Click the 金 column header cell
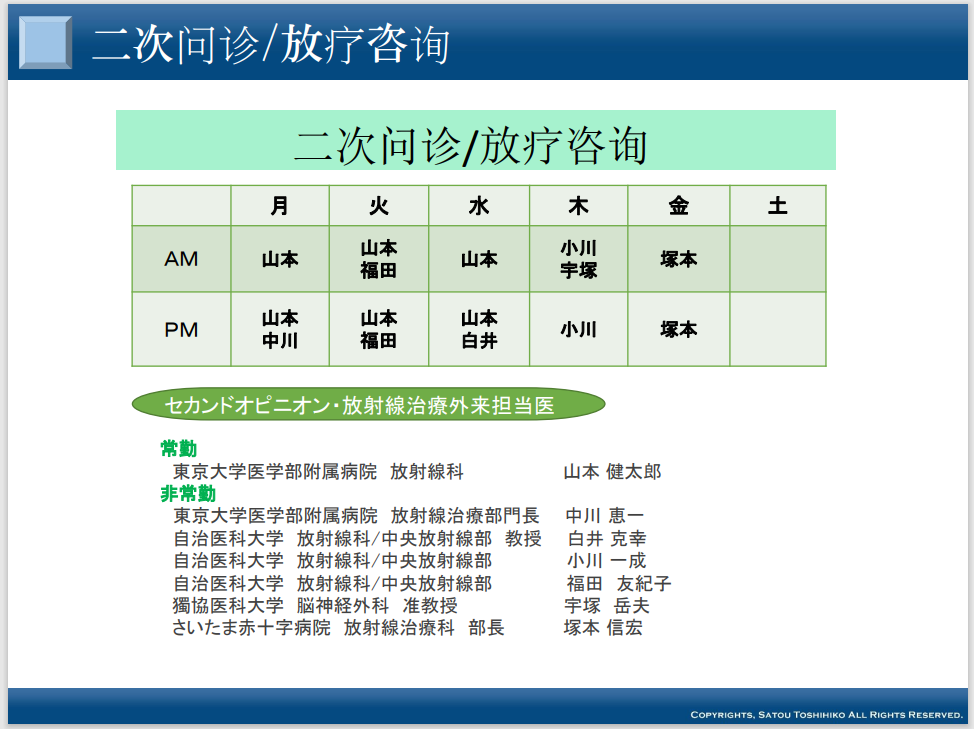The height and width of the screenshot is (729, 974). (678, 206)
